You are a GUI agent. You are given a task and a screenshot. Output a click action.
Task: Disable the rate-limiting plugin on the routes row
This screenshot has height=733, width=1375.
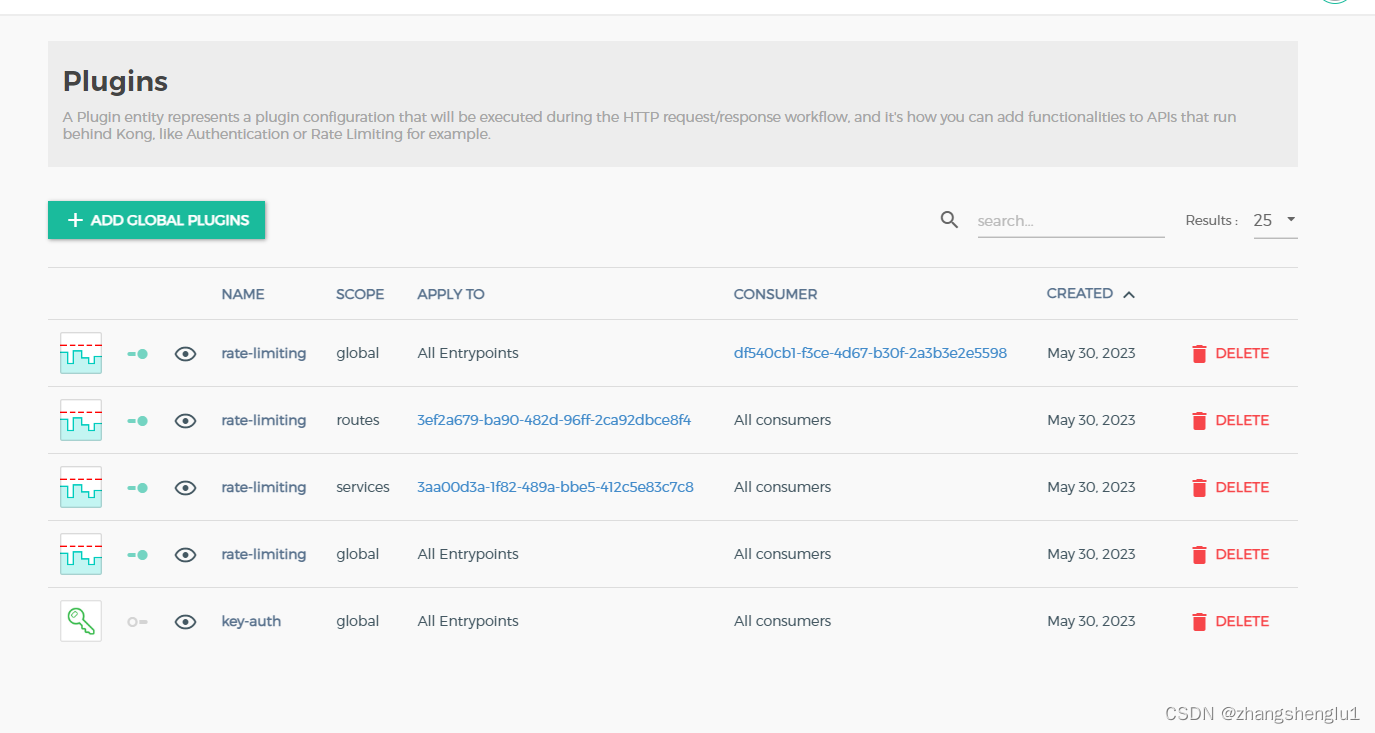138,421
